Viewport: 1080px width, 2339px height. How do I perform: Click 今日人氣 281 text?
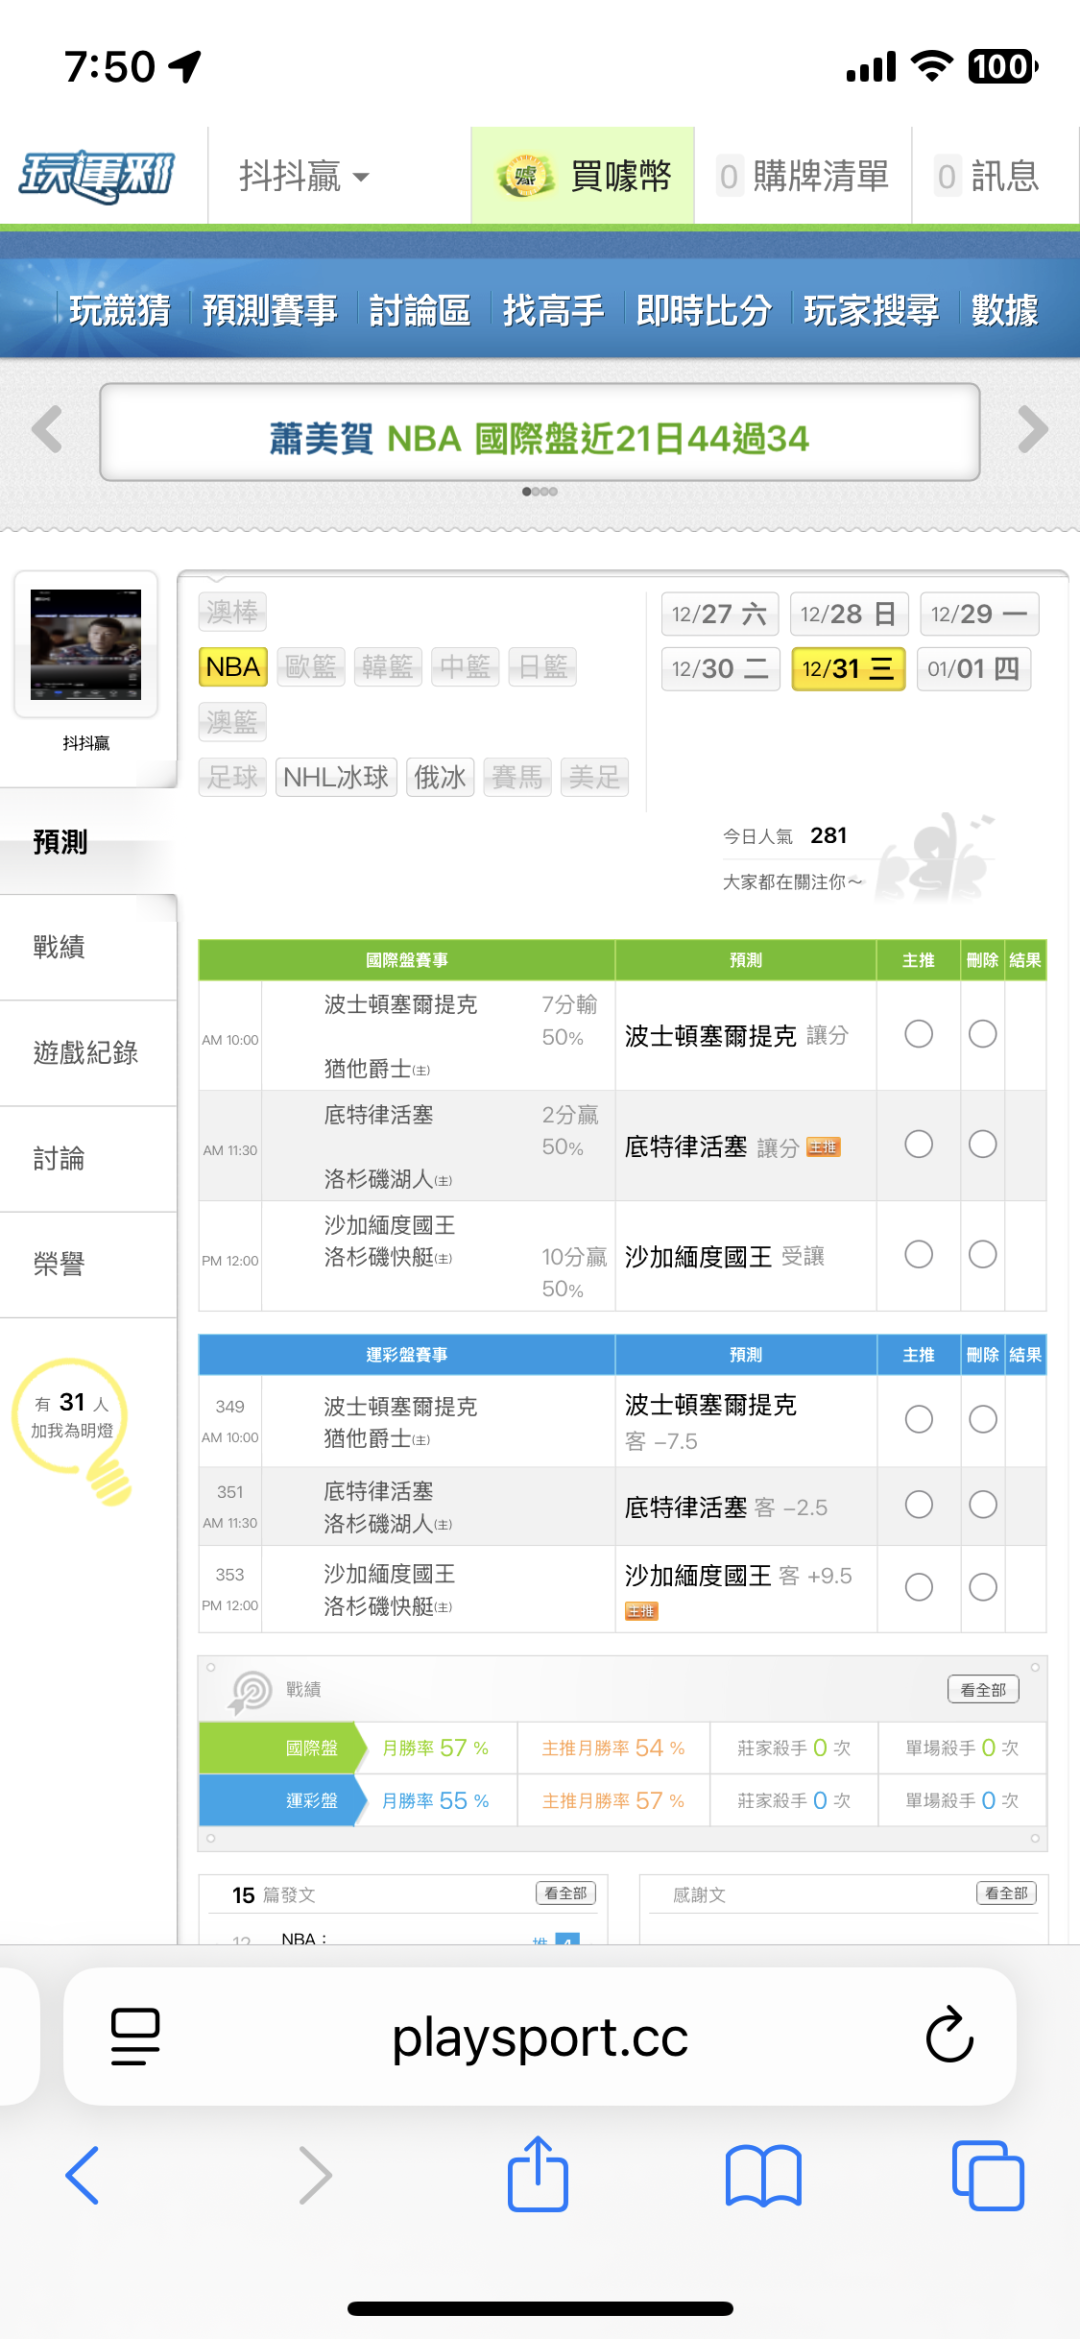pyautogui.click(x=785, y=835)
